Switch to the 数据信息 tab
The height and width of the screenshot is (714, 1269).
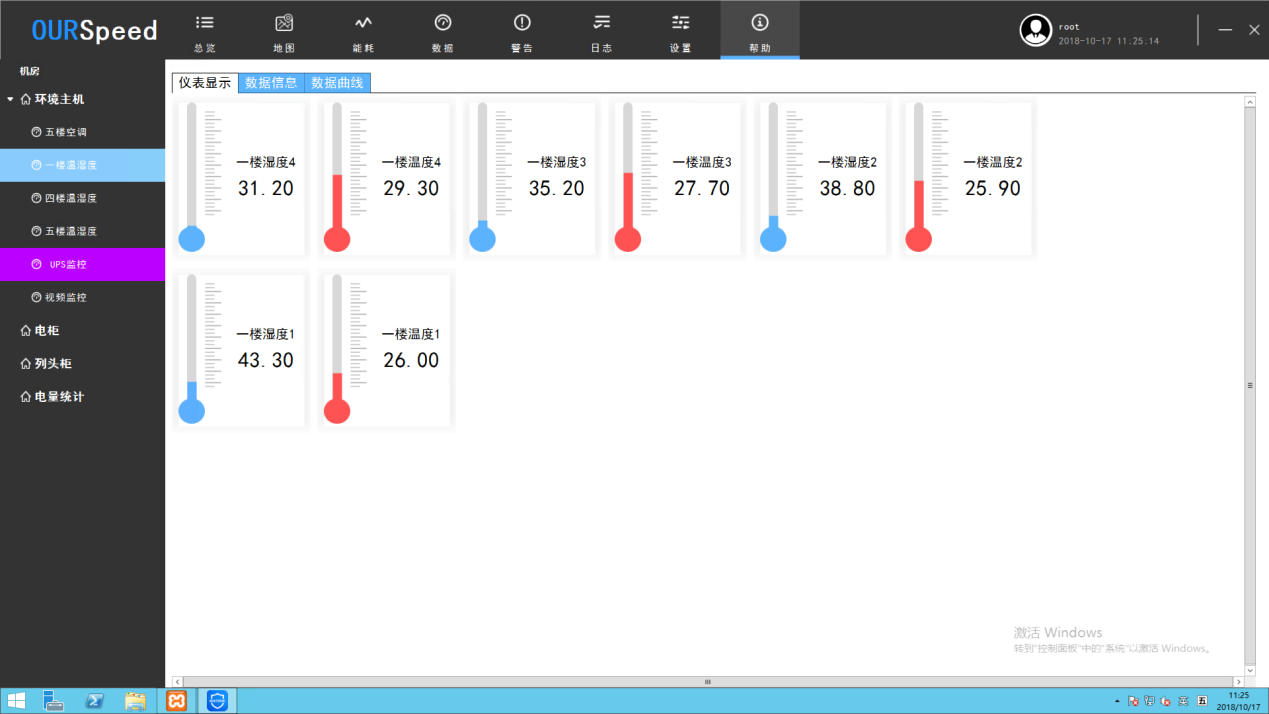click(x=271, y=82)
